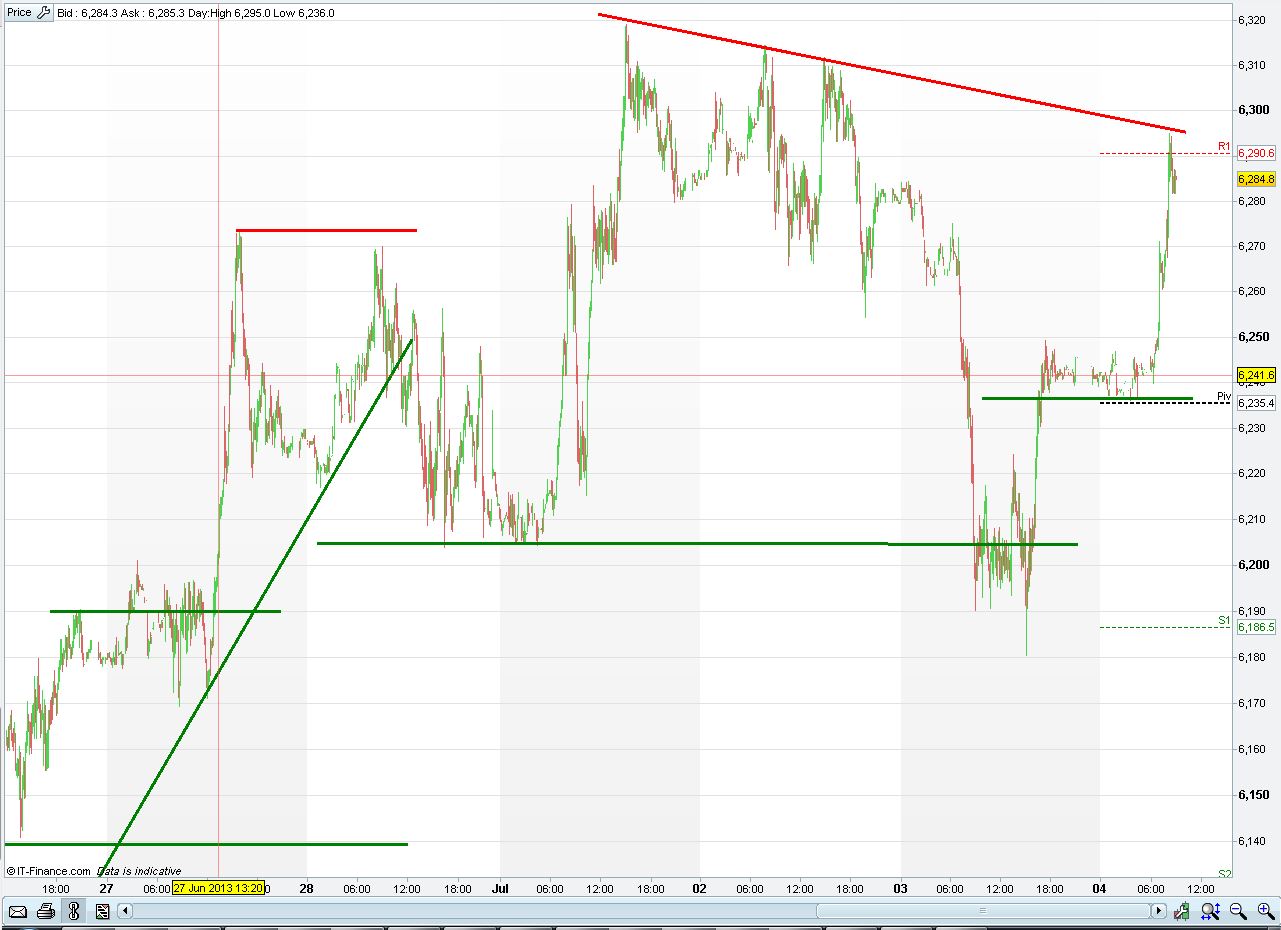This screenshot has height=930, width=1281.
Task: Click the auto-fit zoom arrows icon
Action: tap(1210, 911)
